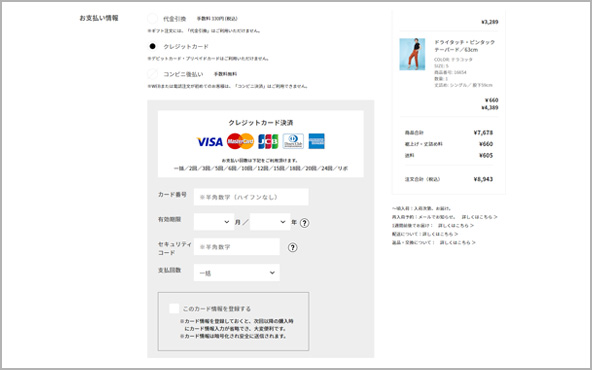Click the お支払い情報 section heading
The height and width of the screenshot is (370, 592).
pyautogui.click(x=99, y=18)
